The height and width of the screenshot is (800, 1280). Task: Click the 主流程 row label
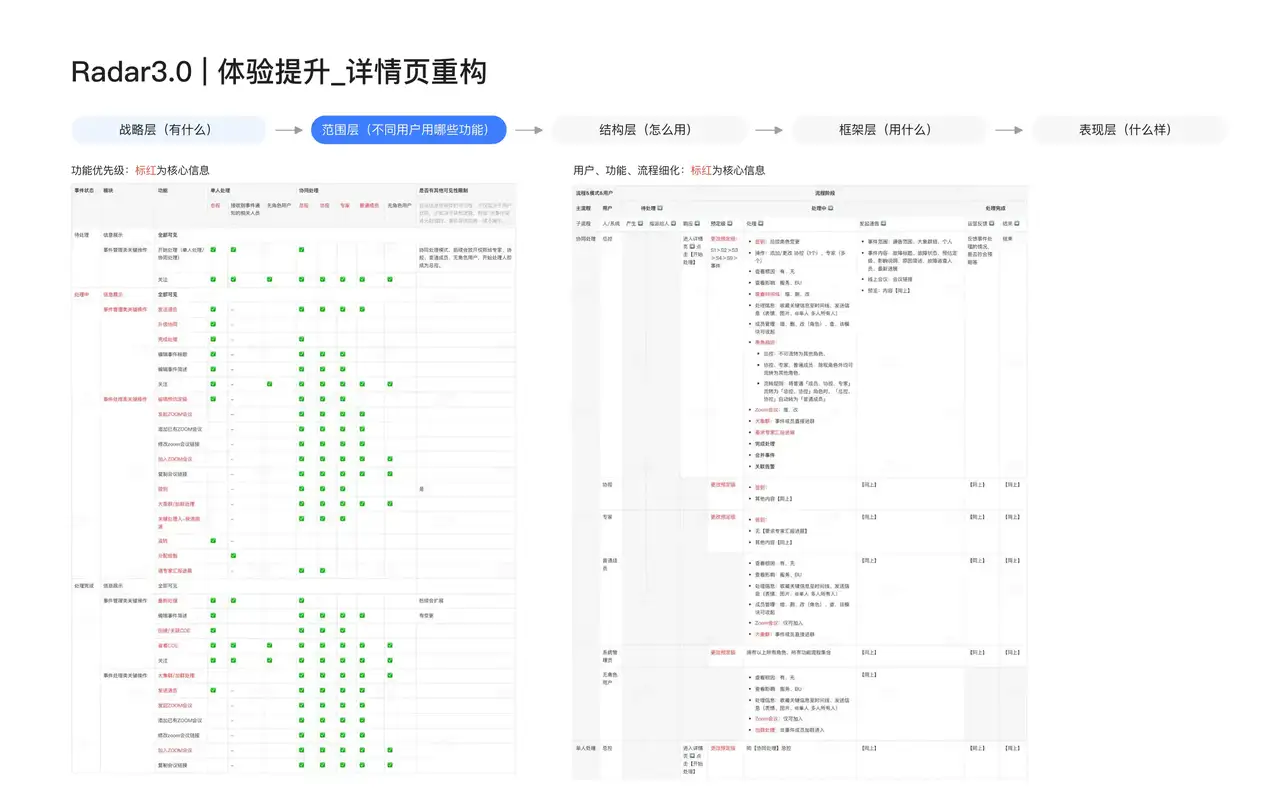[583, 207]
